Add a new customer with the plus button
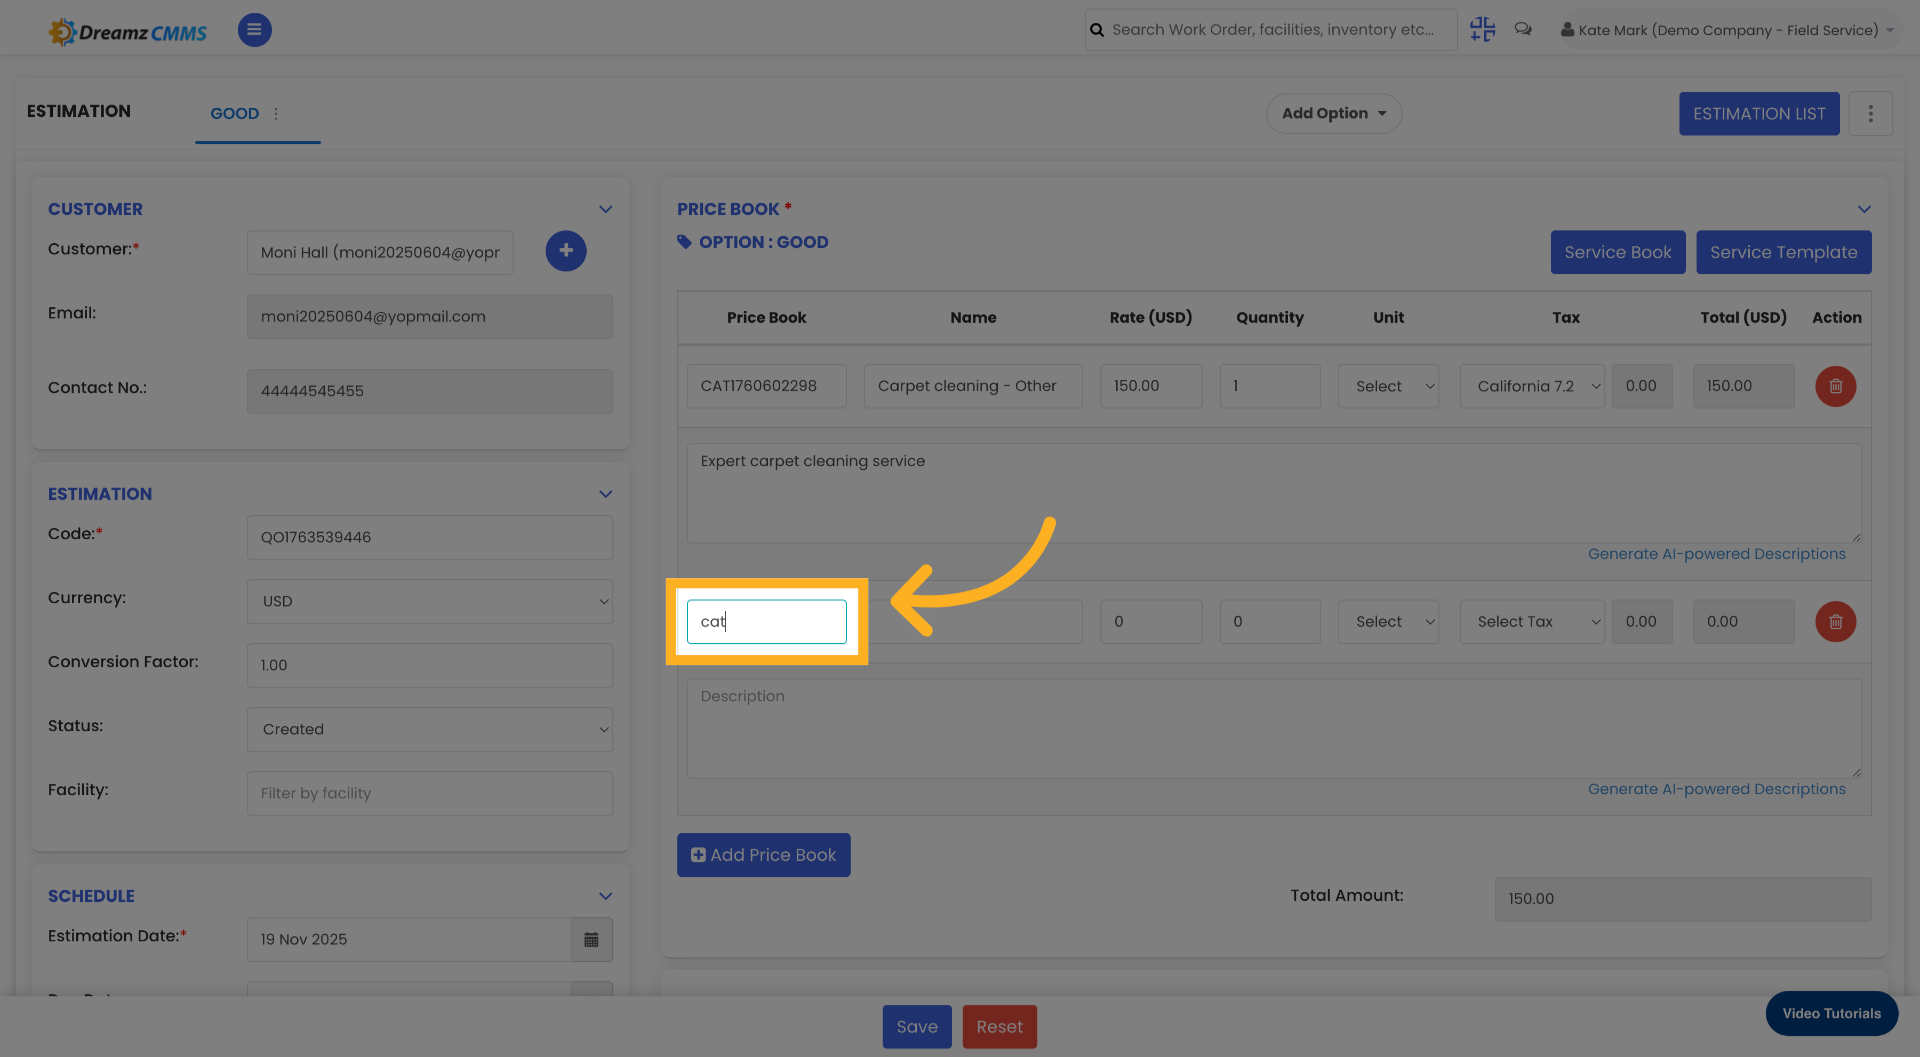The height and width of the screenshot is (1057, 1920). tap(566, 251)
